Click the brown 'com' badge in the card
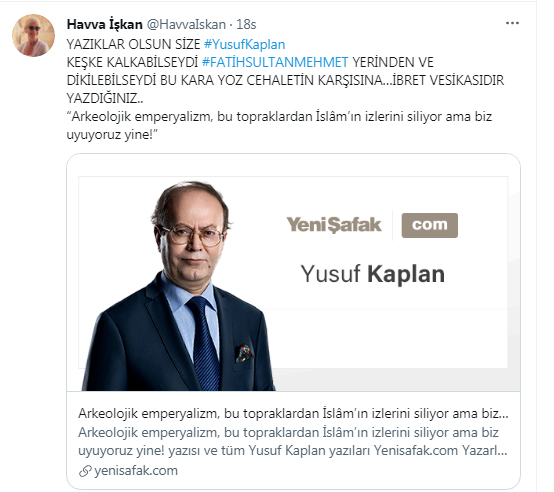The height and width of the screenshot is (492, 554). (x=430, y=225)
